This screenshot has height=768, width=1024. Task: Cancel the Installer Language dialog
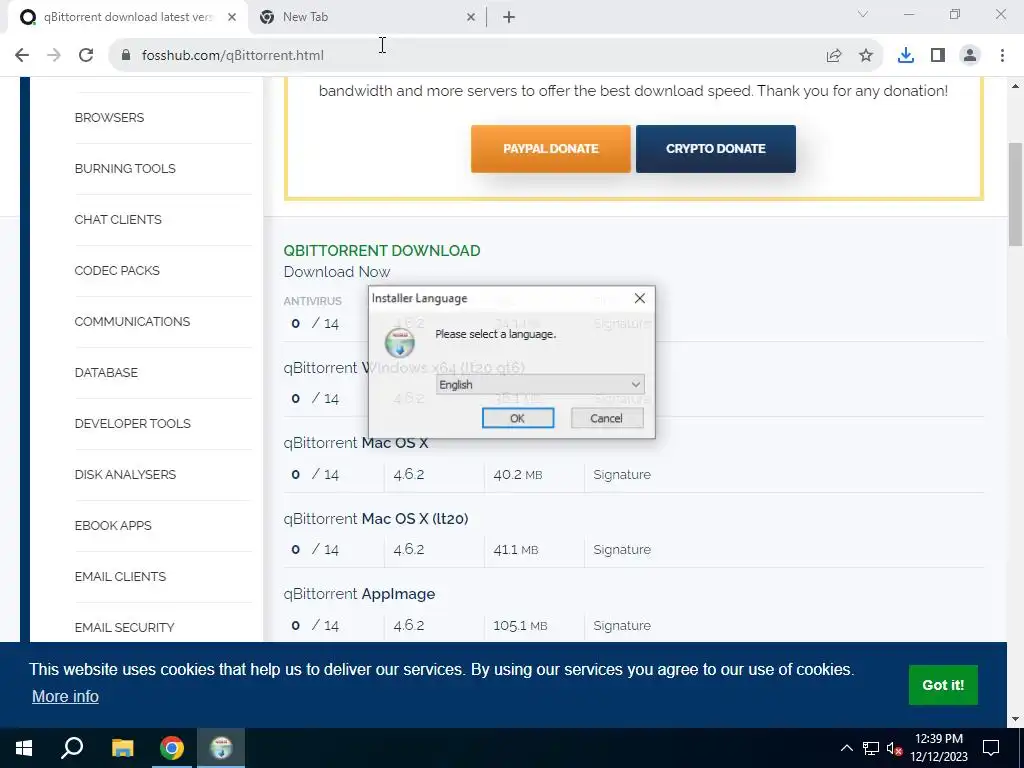(x=607, y=418)
